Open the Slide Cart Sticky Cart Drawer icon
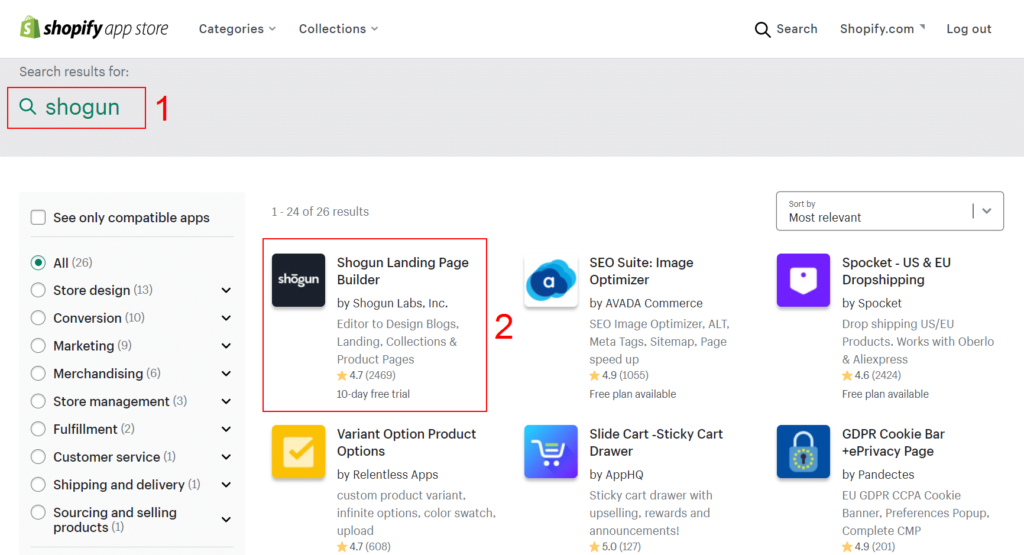1024x555 pixels. [x=551, y=452]
